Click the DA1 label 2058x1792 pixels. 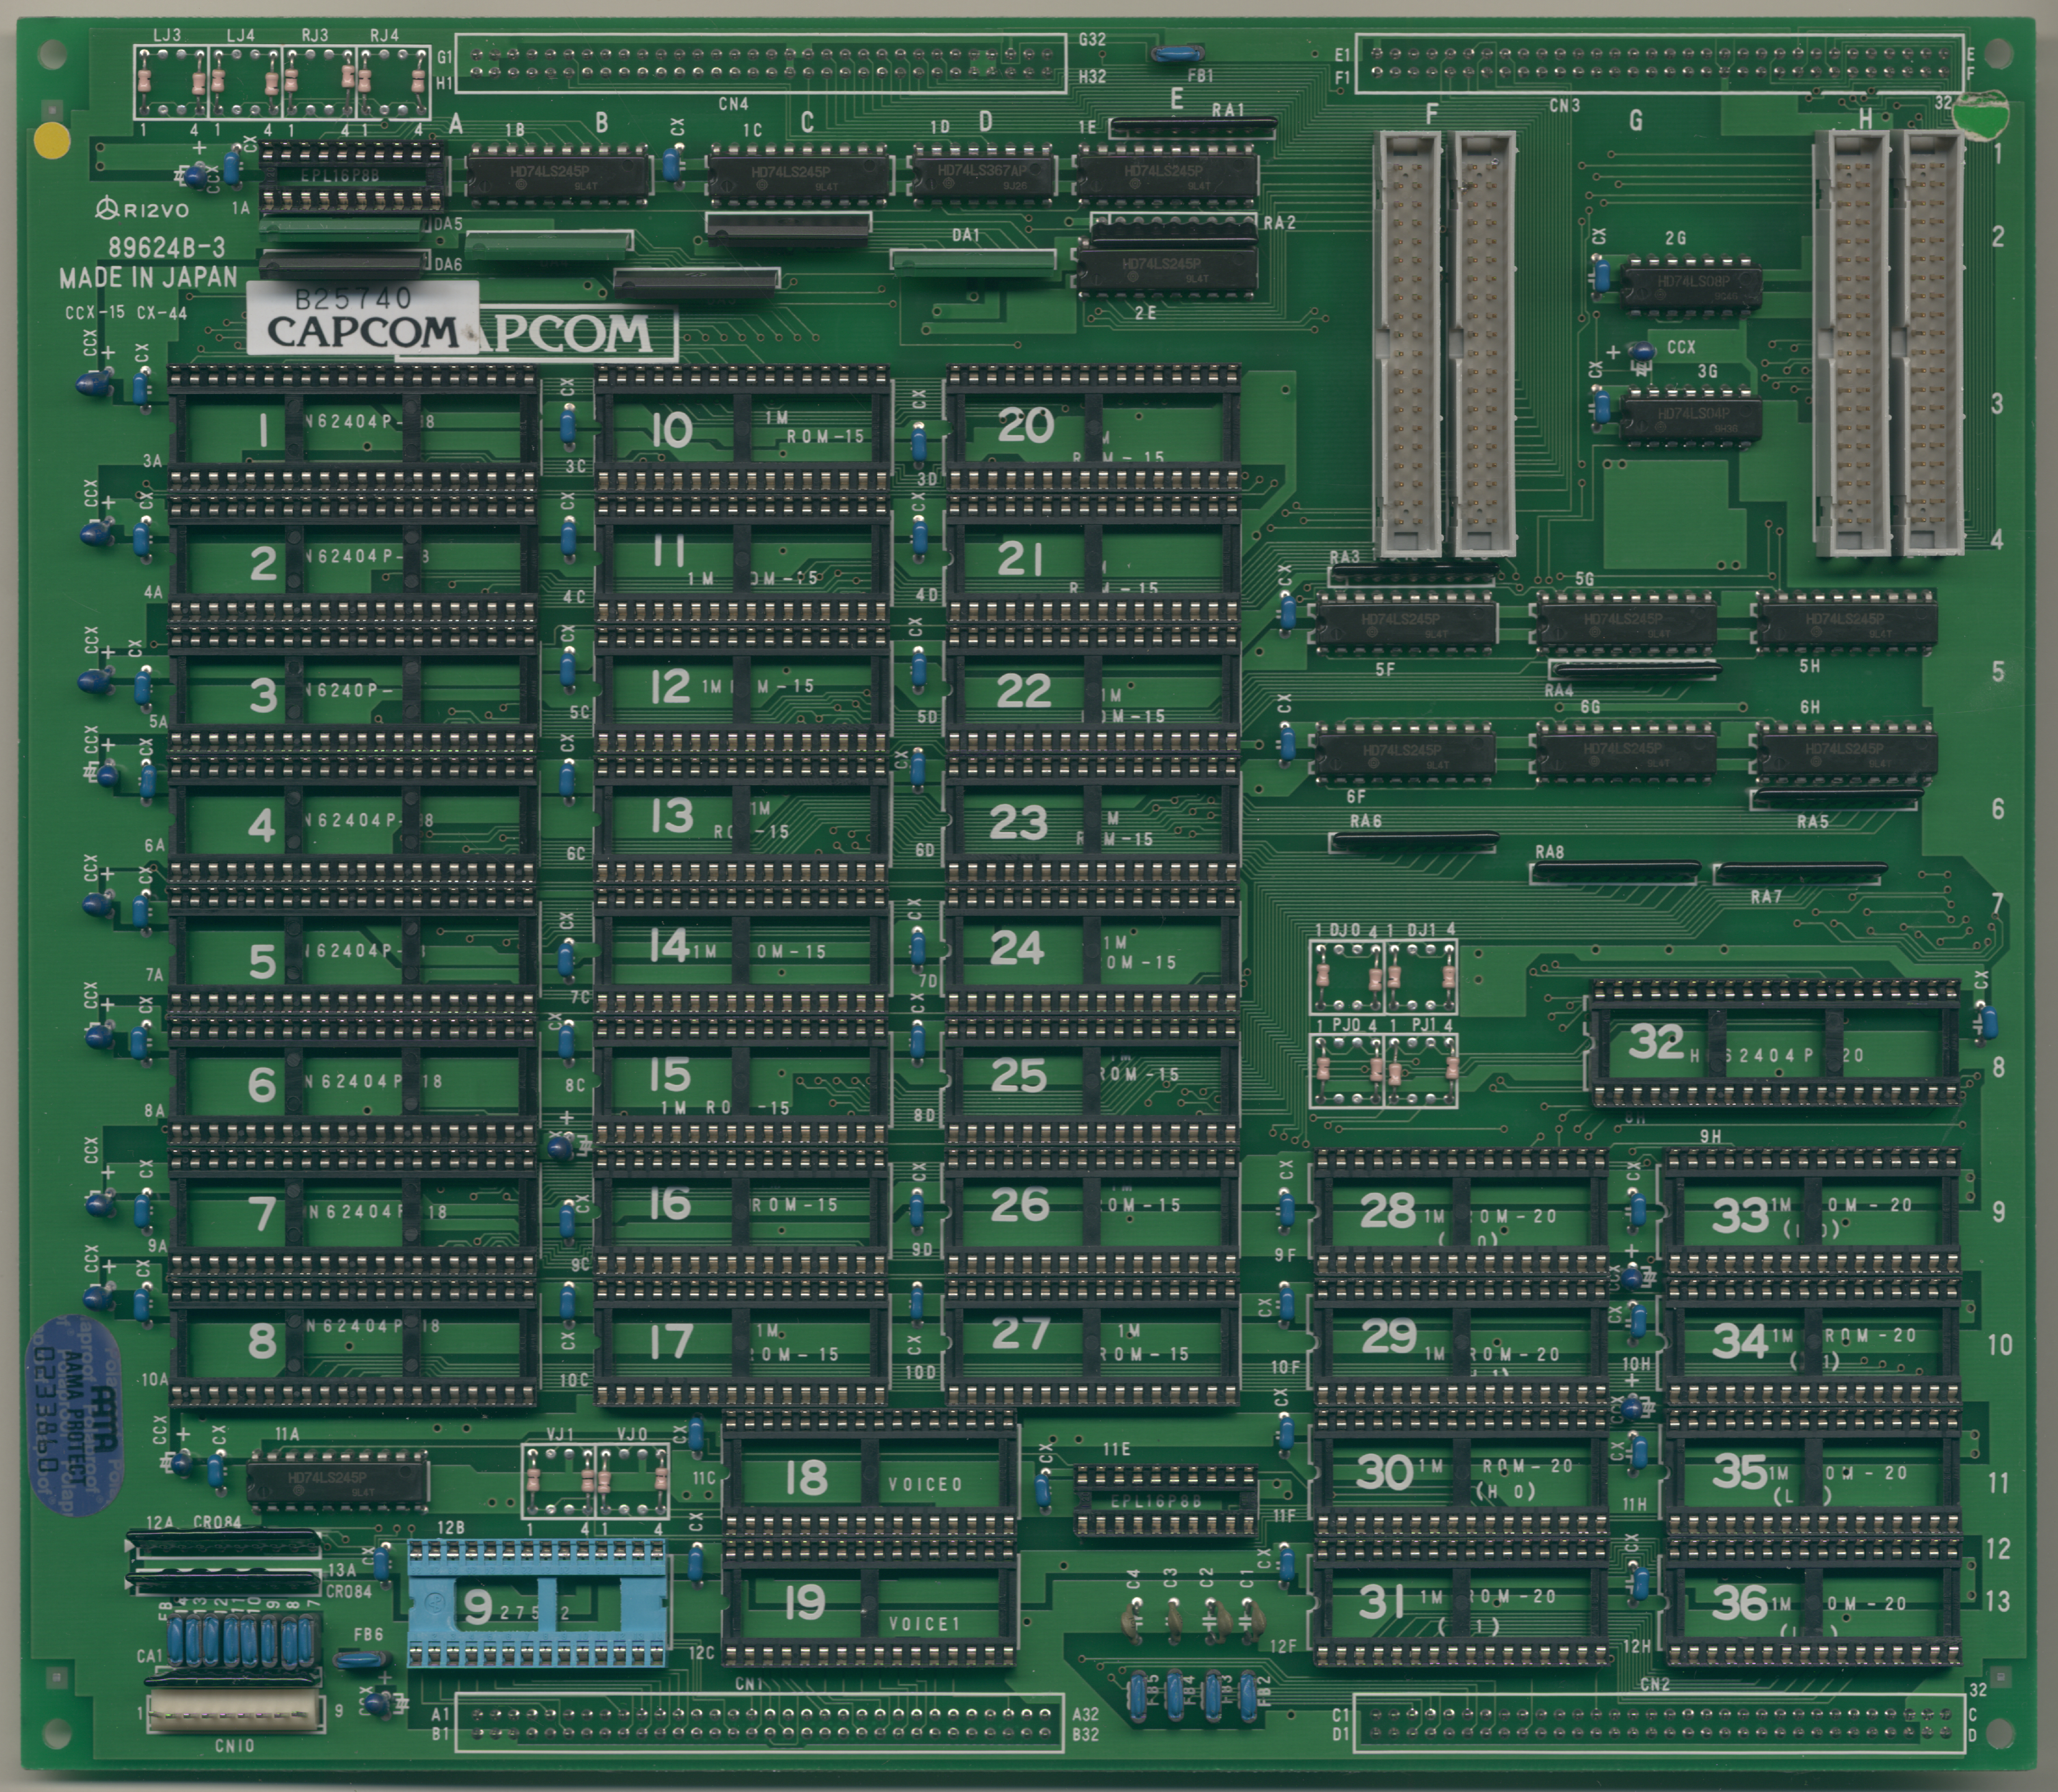coord(966,235)
